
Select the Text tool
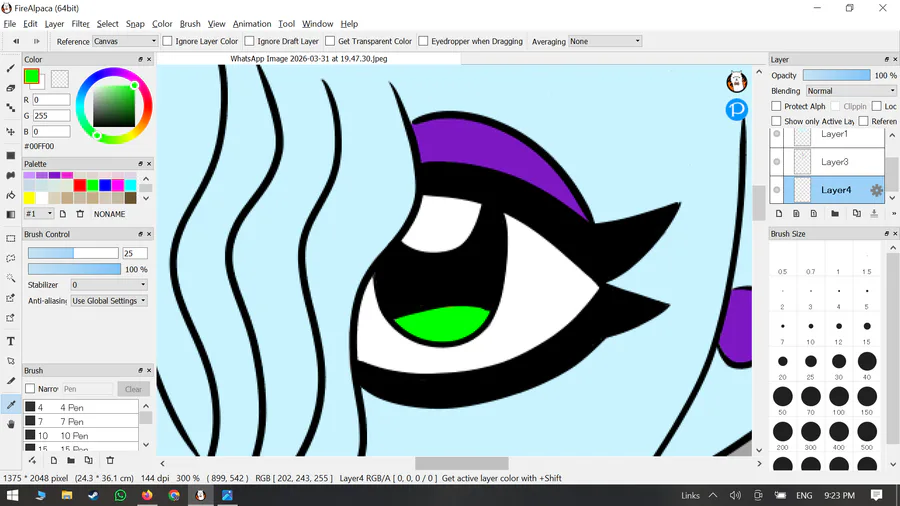click(x=10, y=341)
